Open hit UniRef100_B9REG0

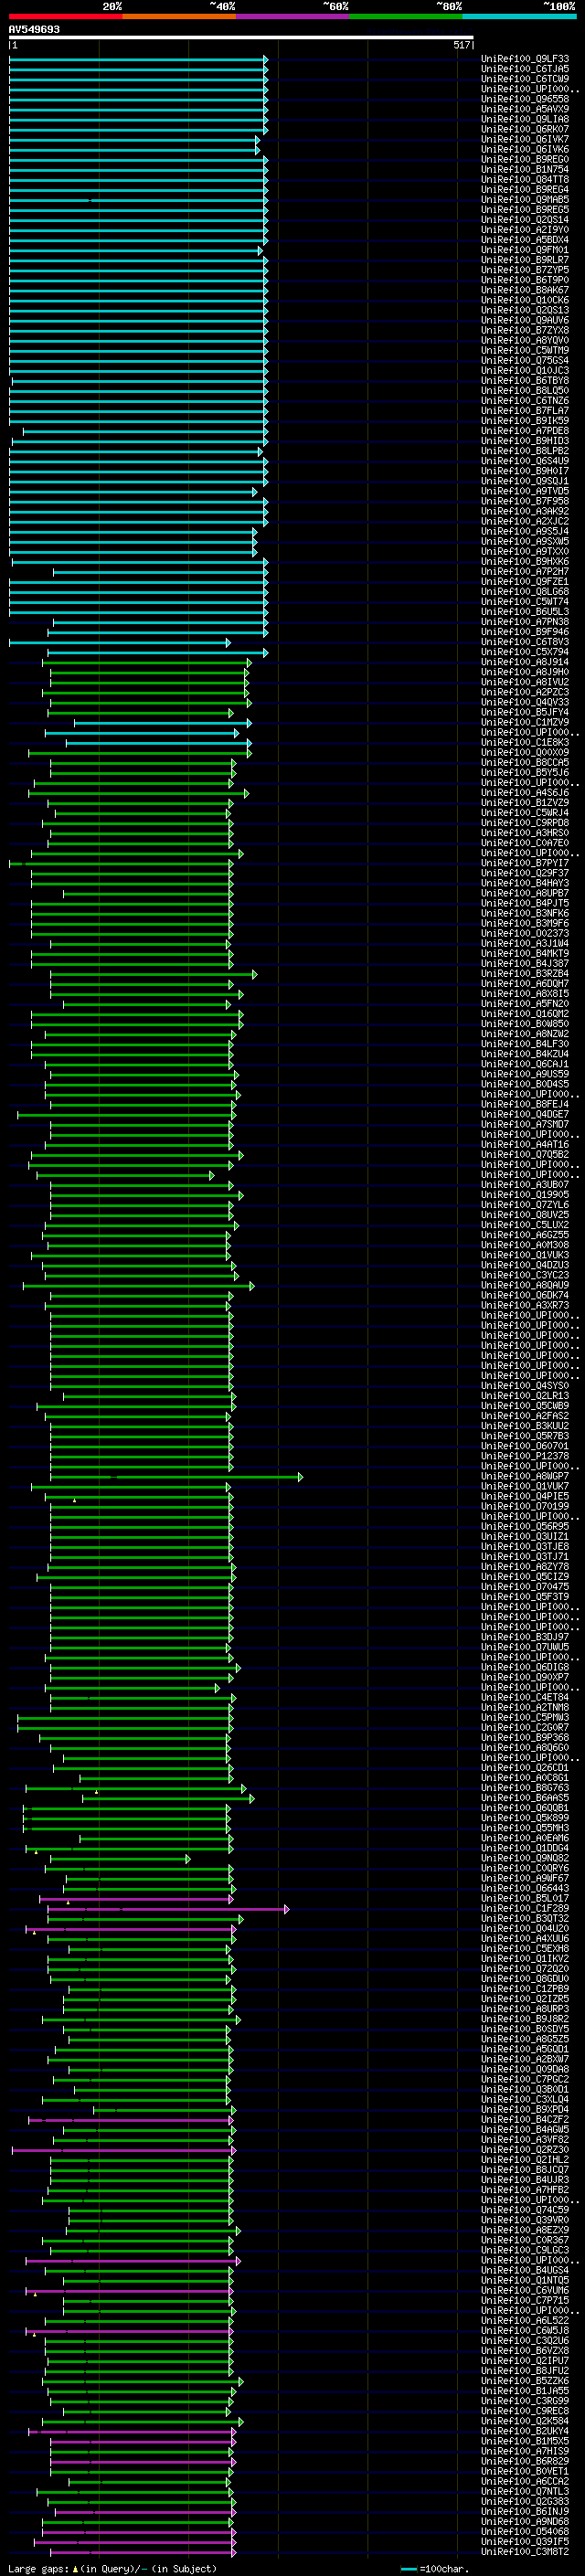[525, 159]
